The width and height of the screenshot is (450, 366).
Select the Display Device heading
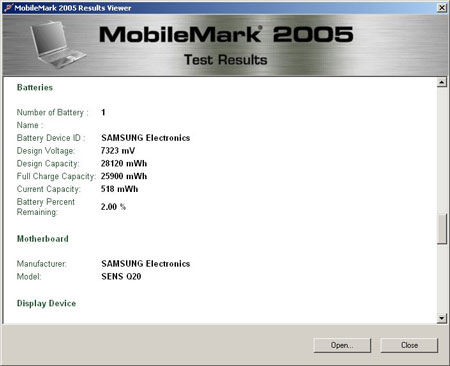click(46, 303)
